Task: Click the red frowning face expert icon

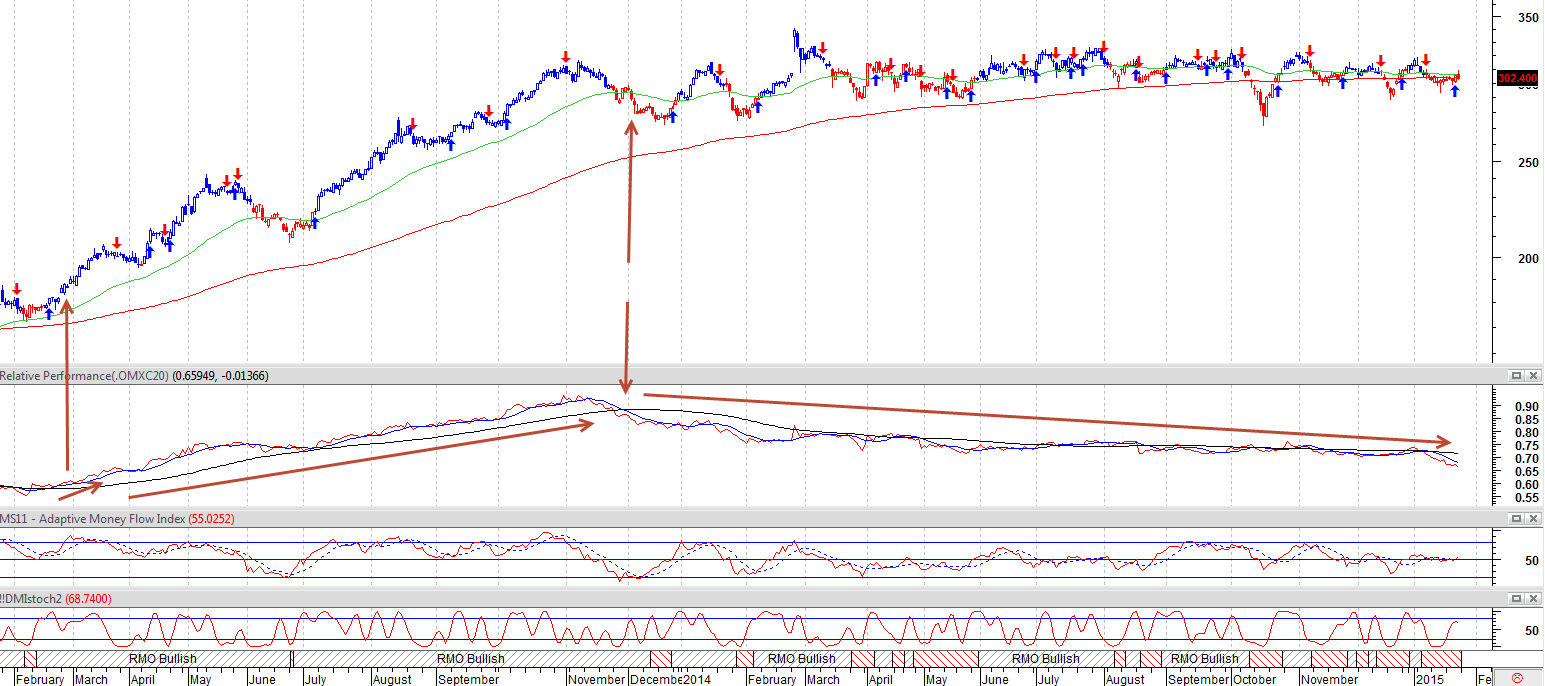Action: pos(1517,679)
